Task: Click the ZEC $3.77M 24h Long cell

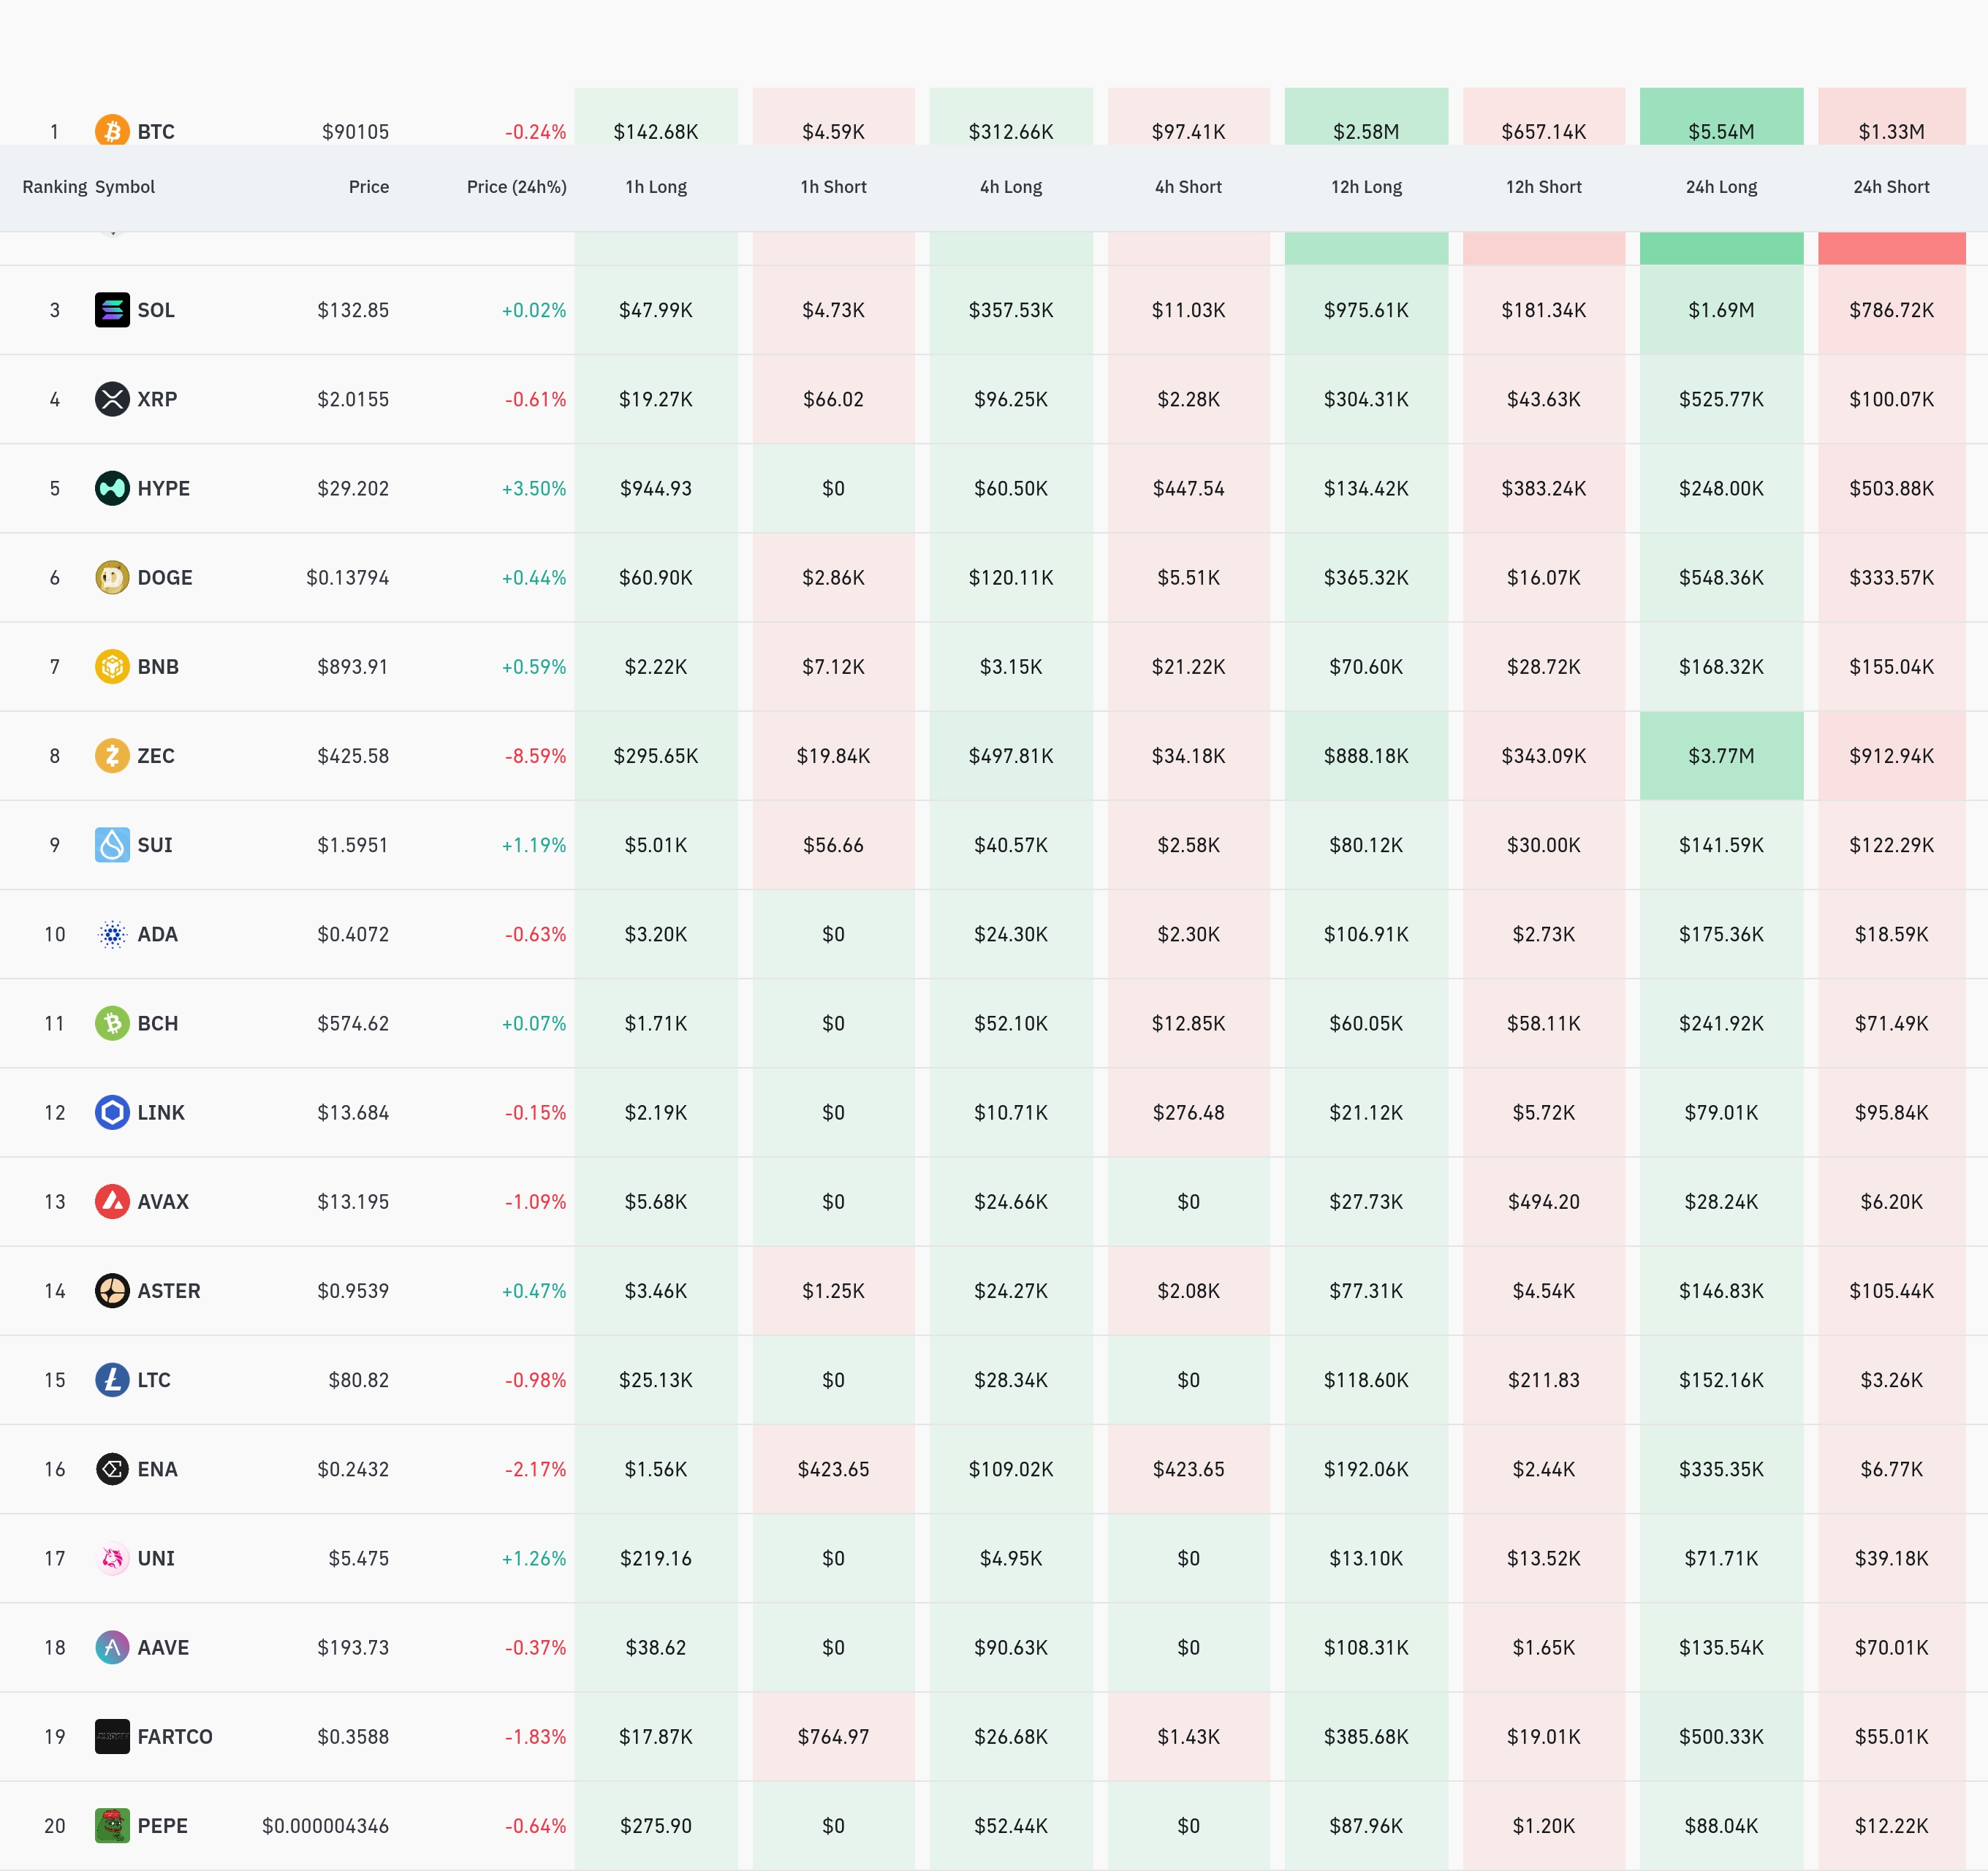Action: [x=1720, y=756]
